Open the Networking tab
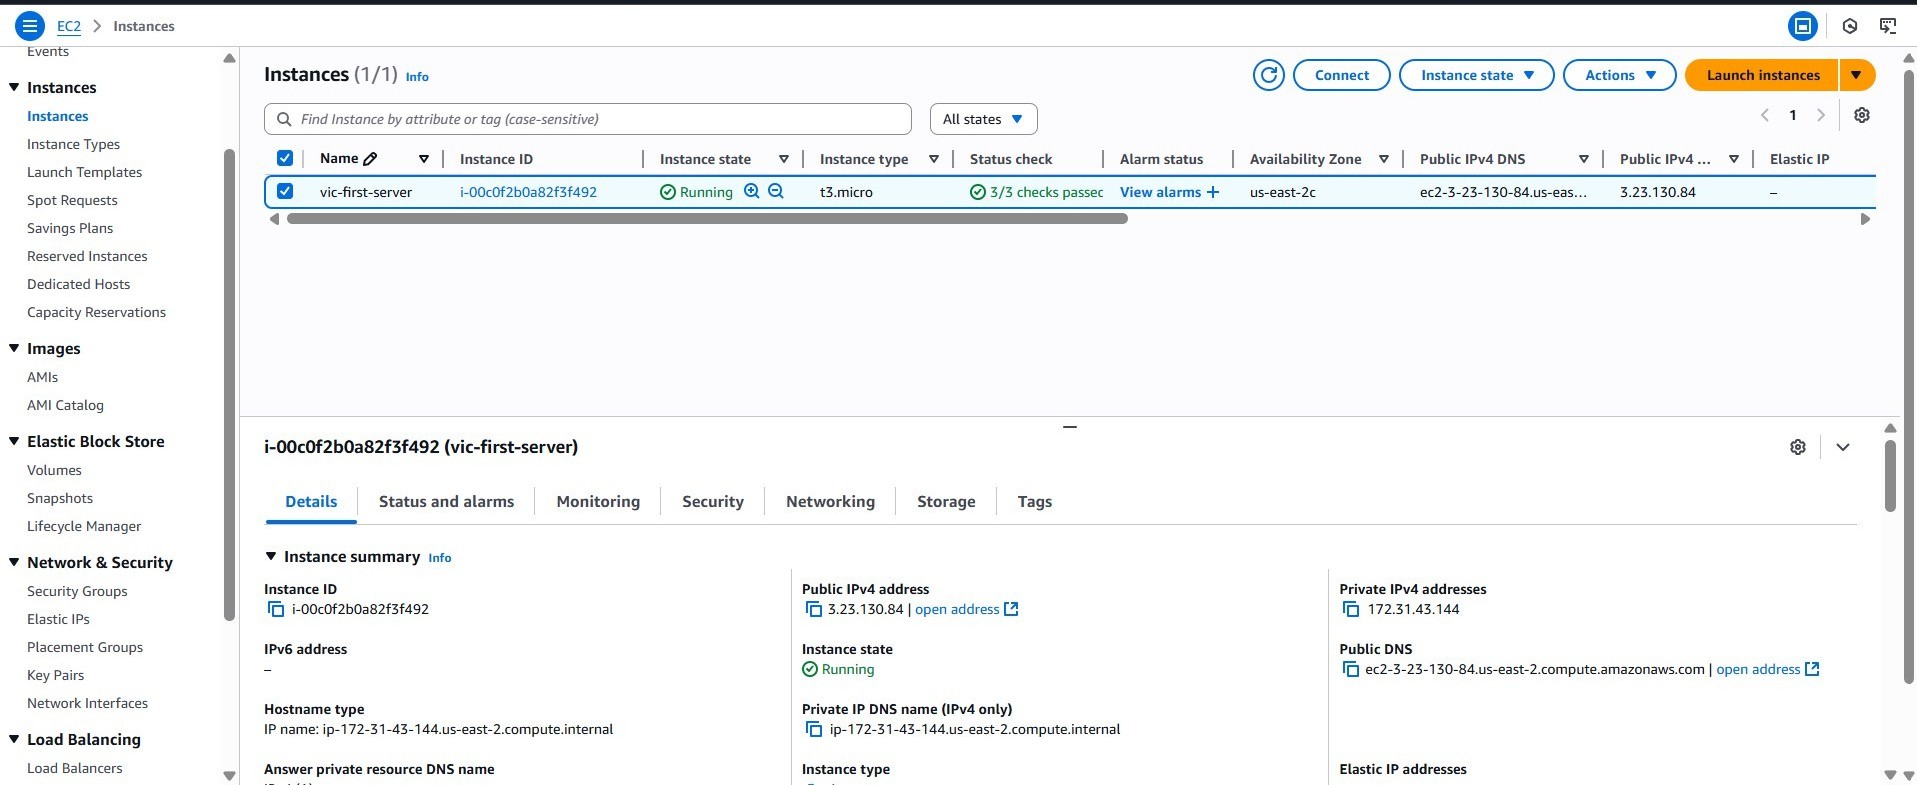The height and width of the screenshot is (785, 1917). click(x=830, y=502)
